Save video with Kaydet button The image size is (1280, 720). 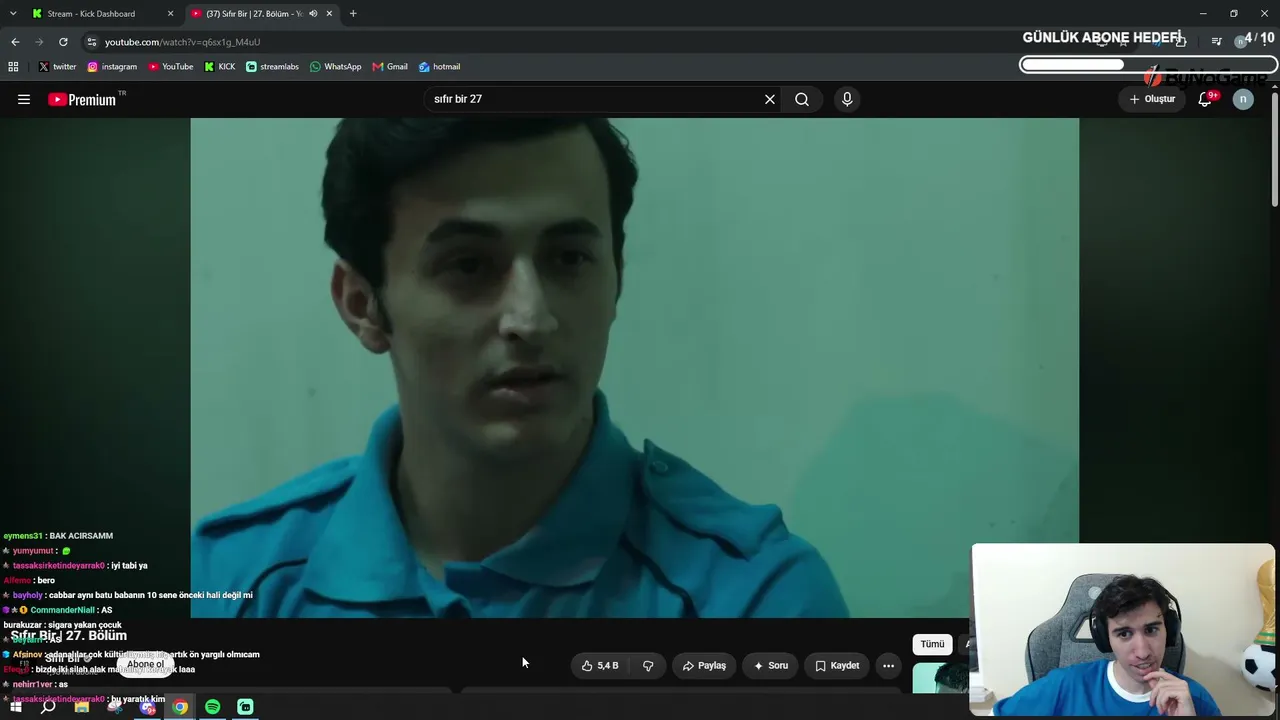point(837,665)
